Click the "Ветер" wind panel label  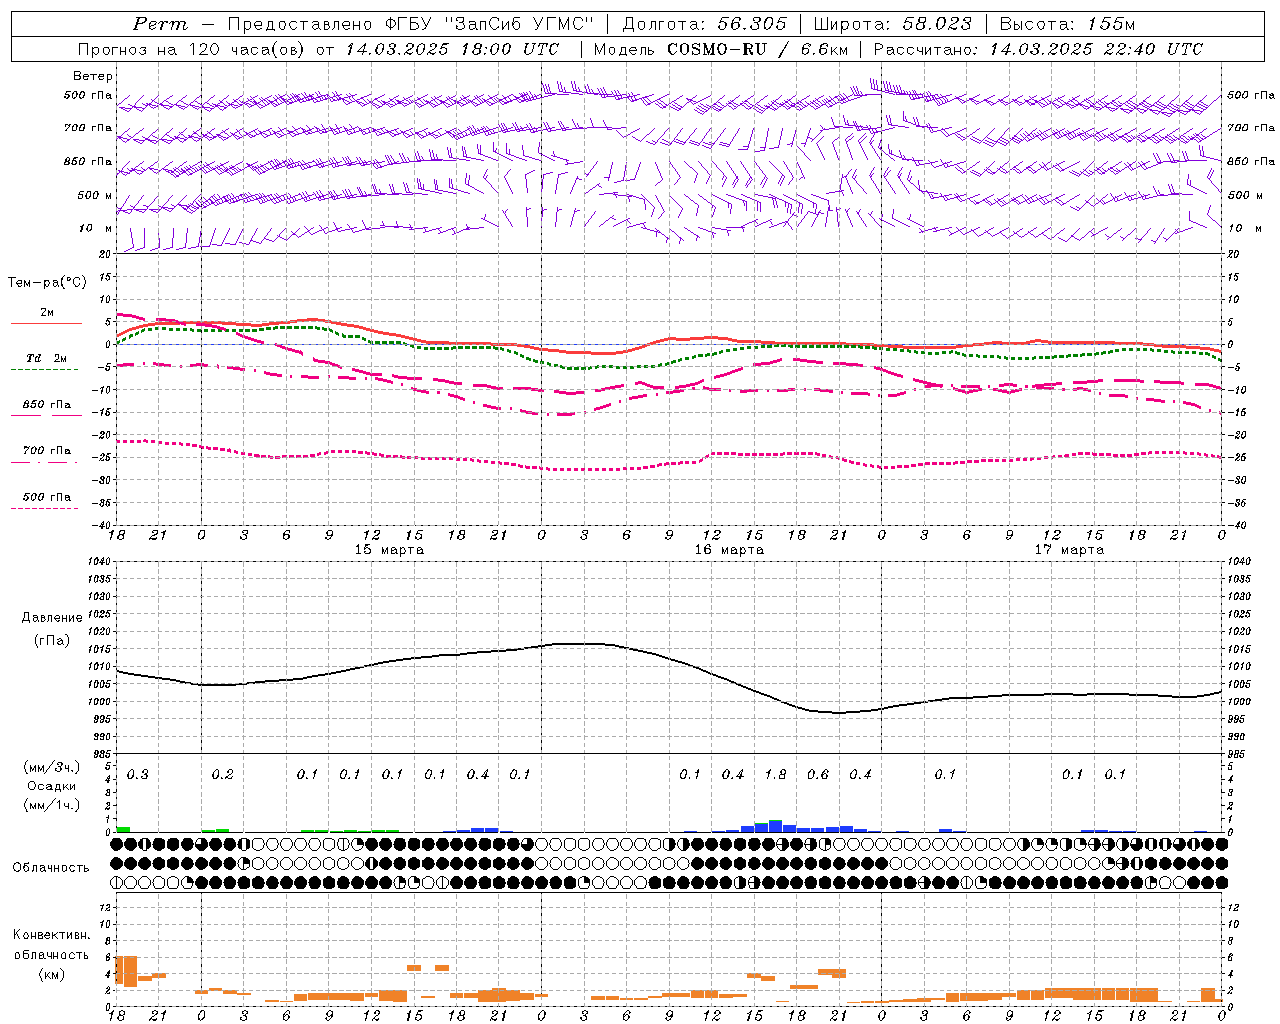coord(93,76)
